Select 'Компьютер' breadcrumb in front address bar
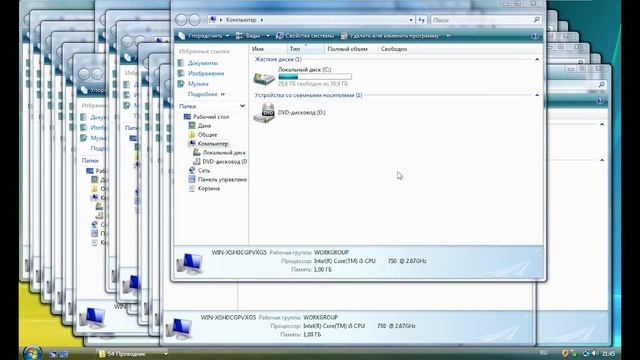Viewport: 640px width, 360px height. point(241,20)
